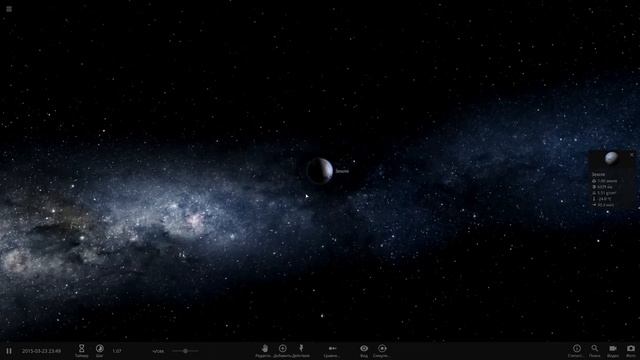
Task: Click the time step value field
Action: pos(117,351)
